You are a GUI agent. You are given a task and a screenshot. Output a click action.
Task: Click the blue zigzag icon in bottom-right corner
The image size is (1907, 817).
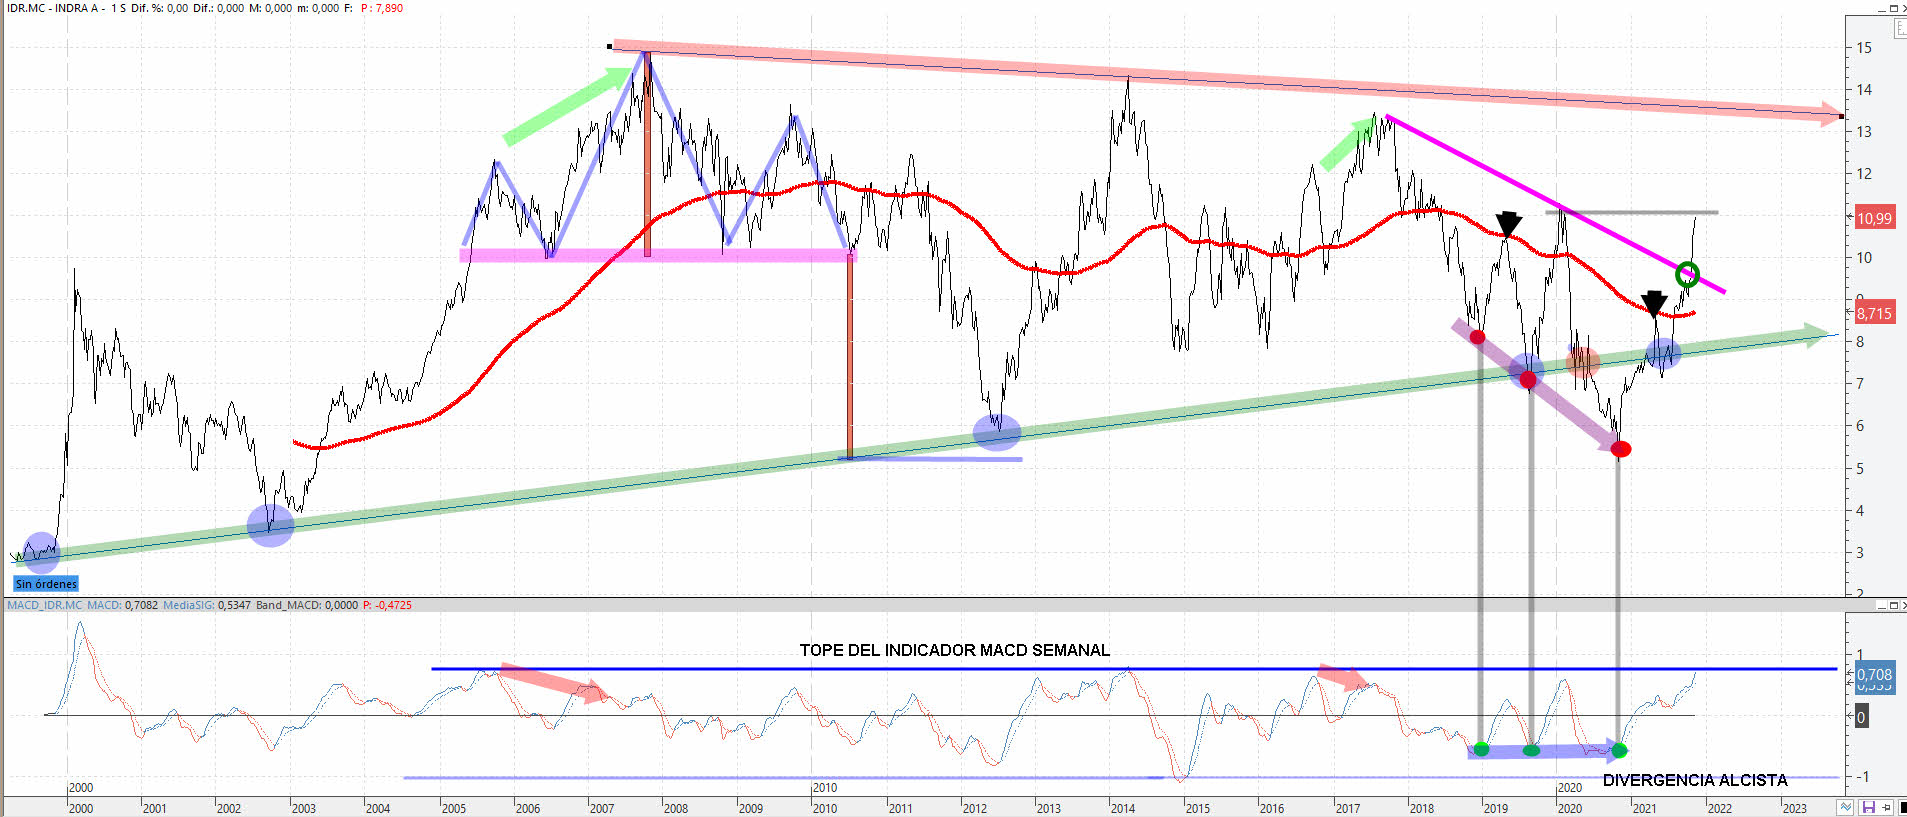point(1846,807)
